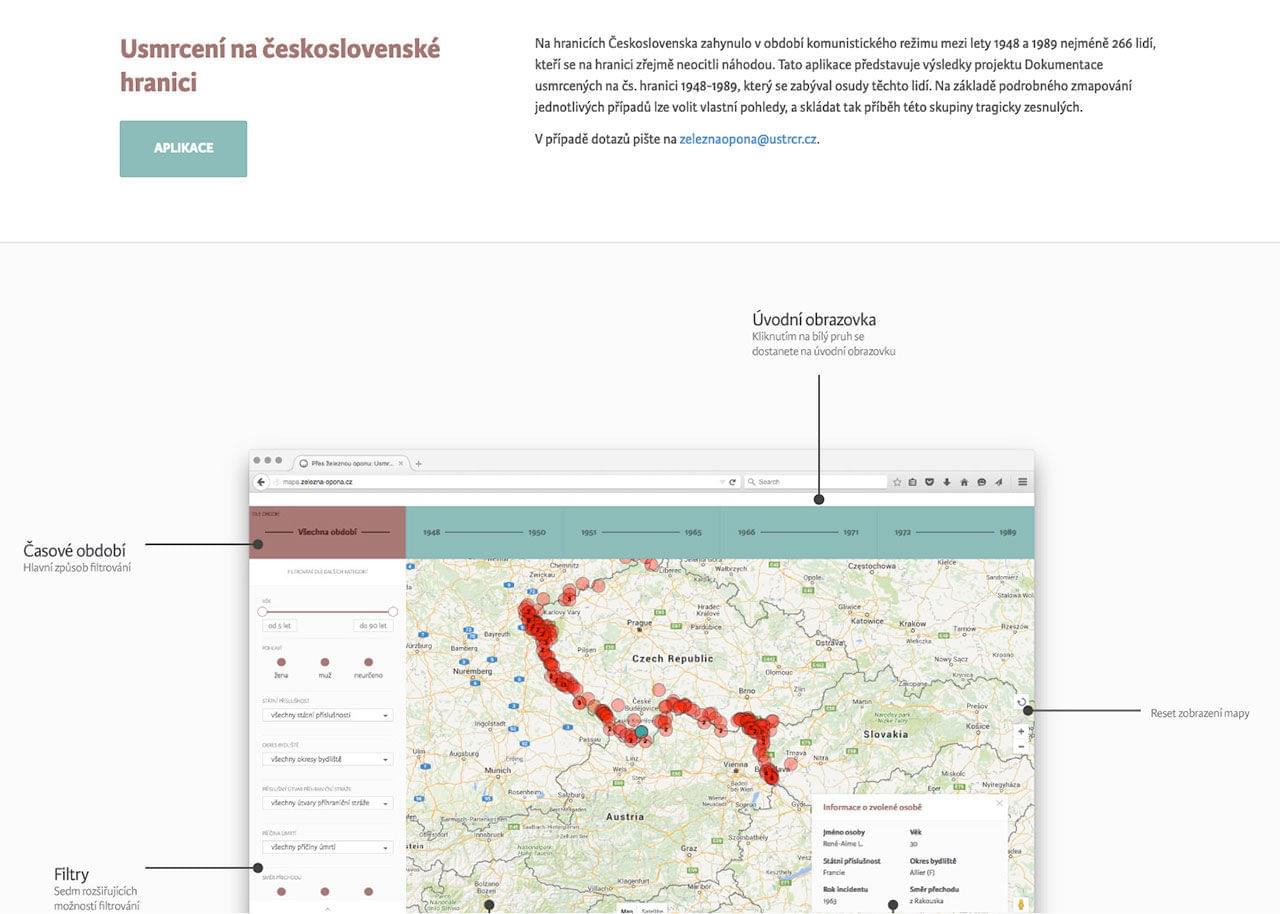
Task: Bookmark the page with the star icon
Action: tap(897, 482)
